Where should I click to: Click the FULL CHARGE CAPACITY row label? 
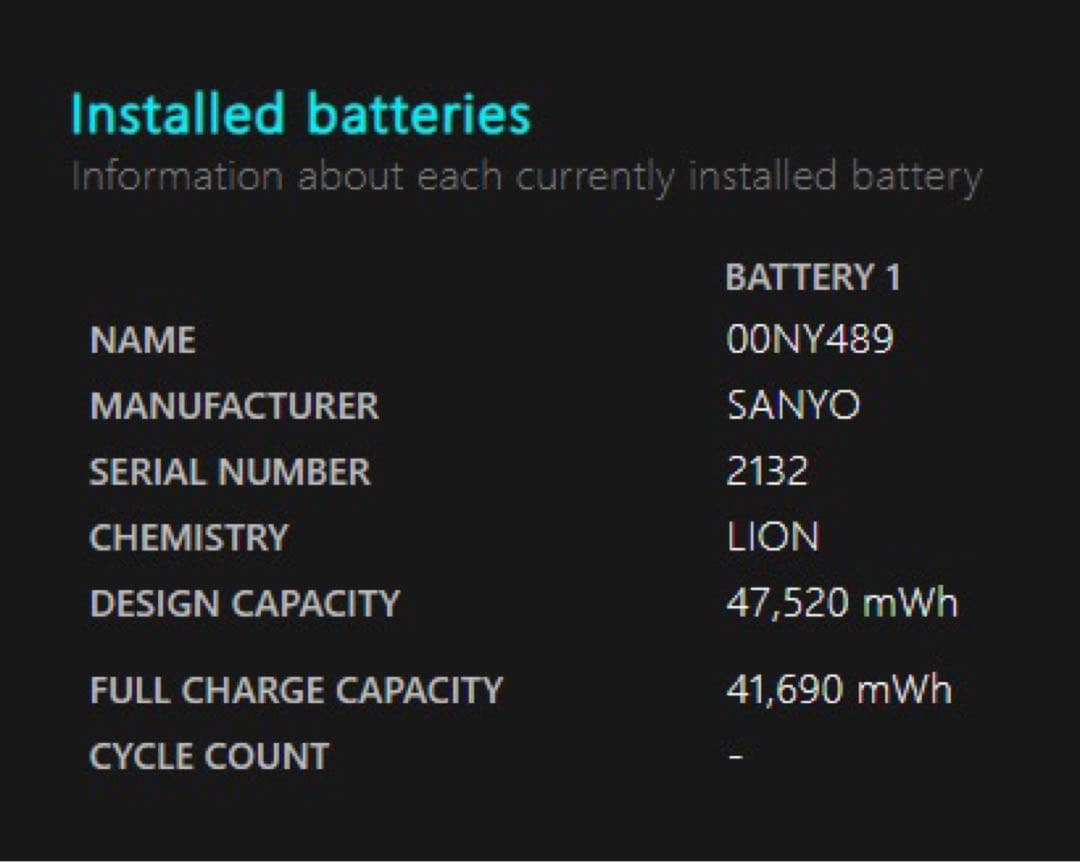pos(296,690)
